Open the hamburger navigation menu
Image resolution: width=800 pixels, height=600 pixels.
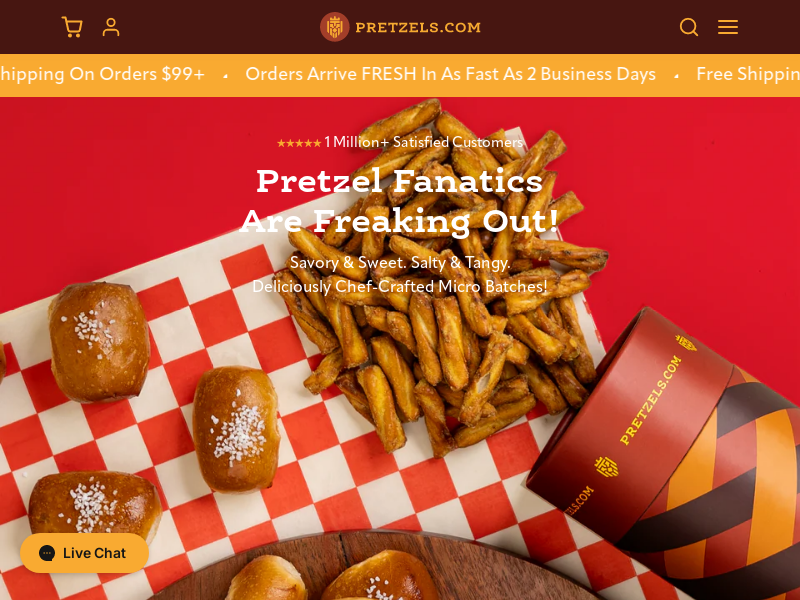(x=728, y=27)
